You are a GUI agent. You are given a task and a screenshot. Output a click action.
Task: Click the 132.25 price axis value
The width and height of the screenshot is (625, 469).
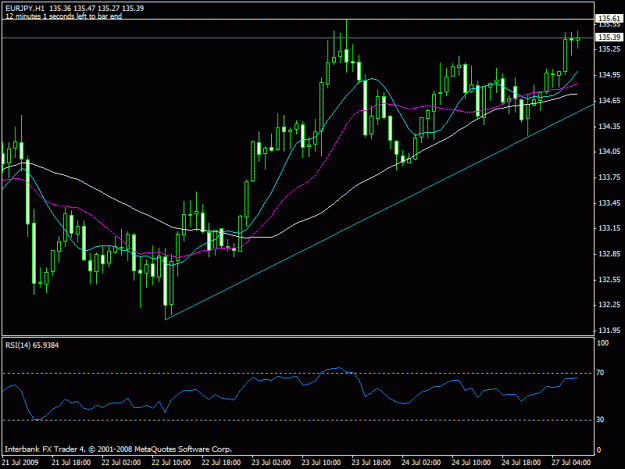coord(609,305)
